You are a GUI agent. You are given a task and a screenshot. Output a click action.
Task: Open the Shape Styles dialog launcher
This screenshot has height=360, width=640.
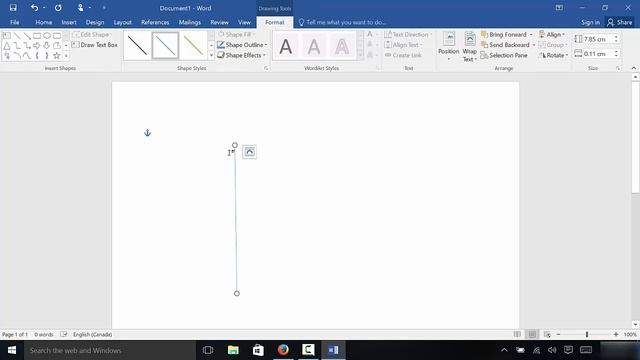pyautogui.click(x=266, y=68)
